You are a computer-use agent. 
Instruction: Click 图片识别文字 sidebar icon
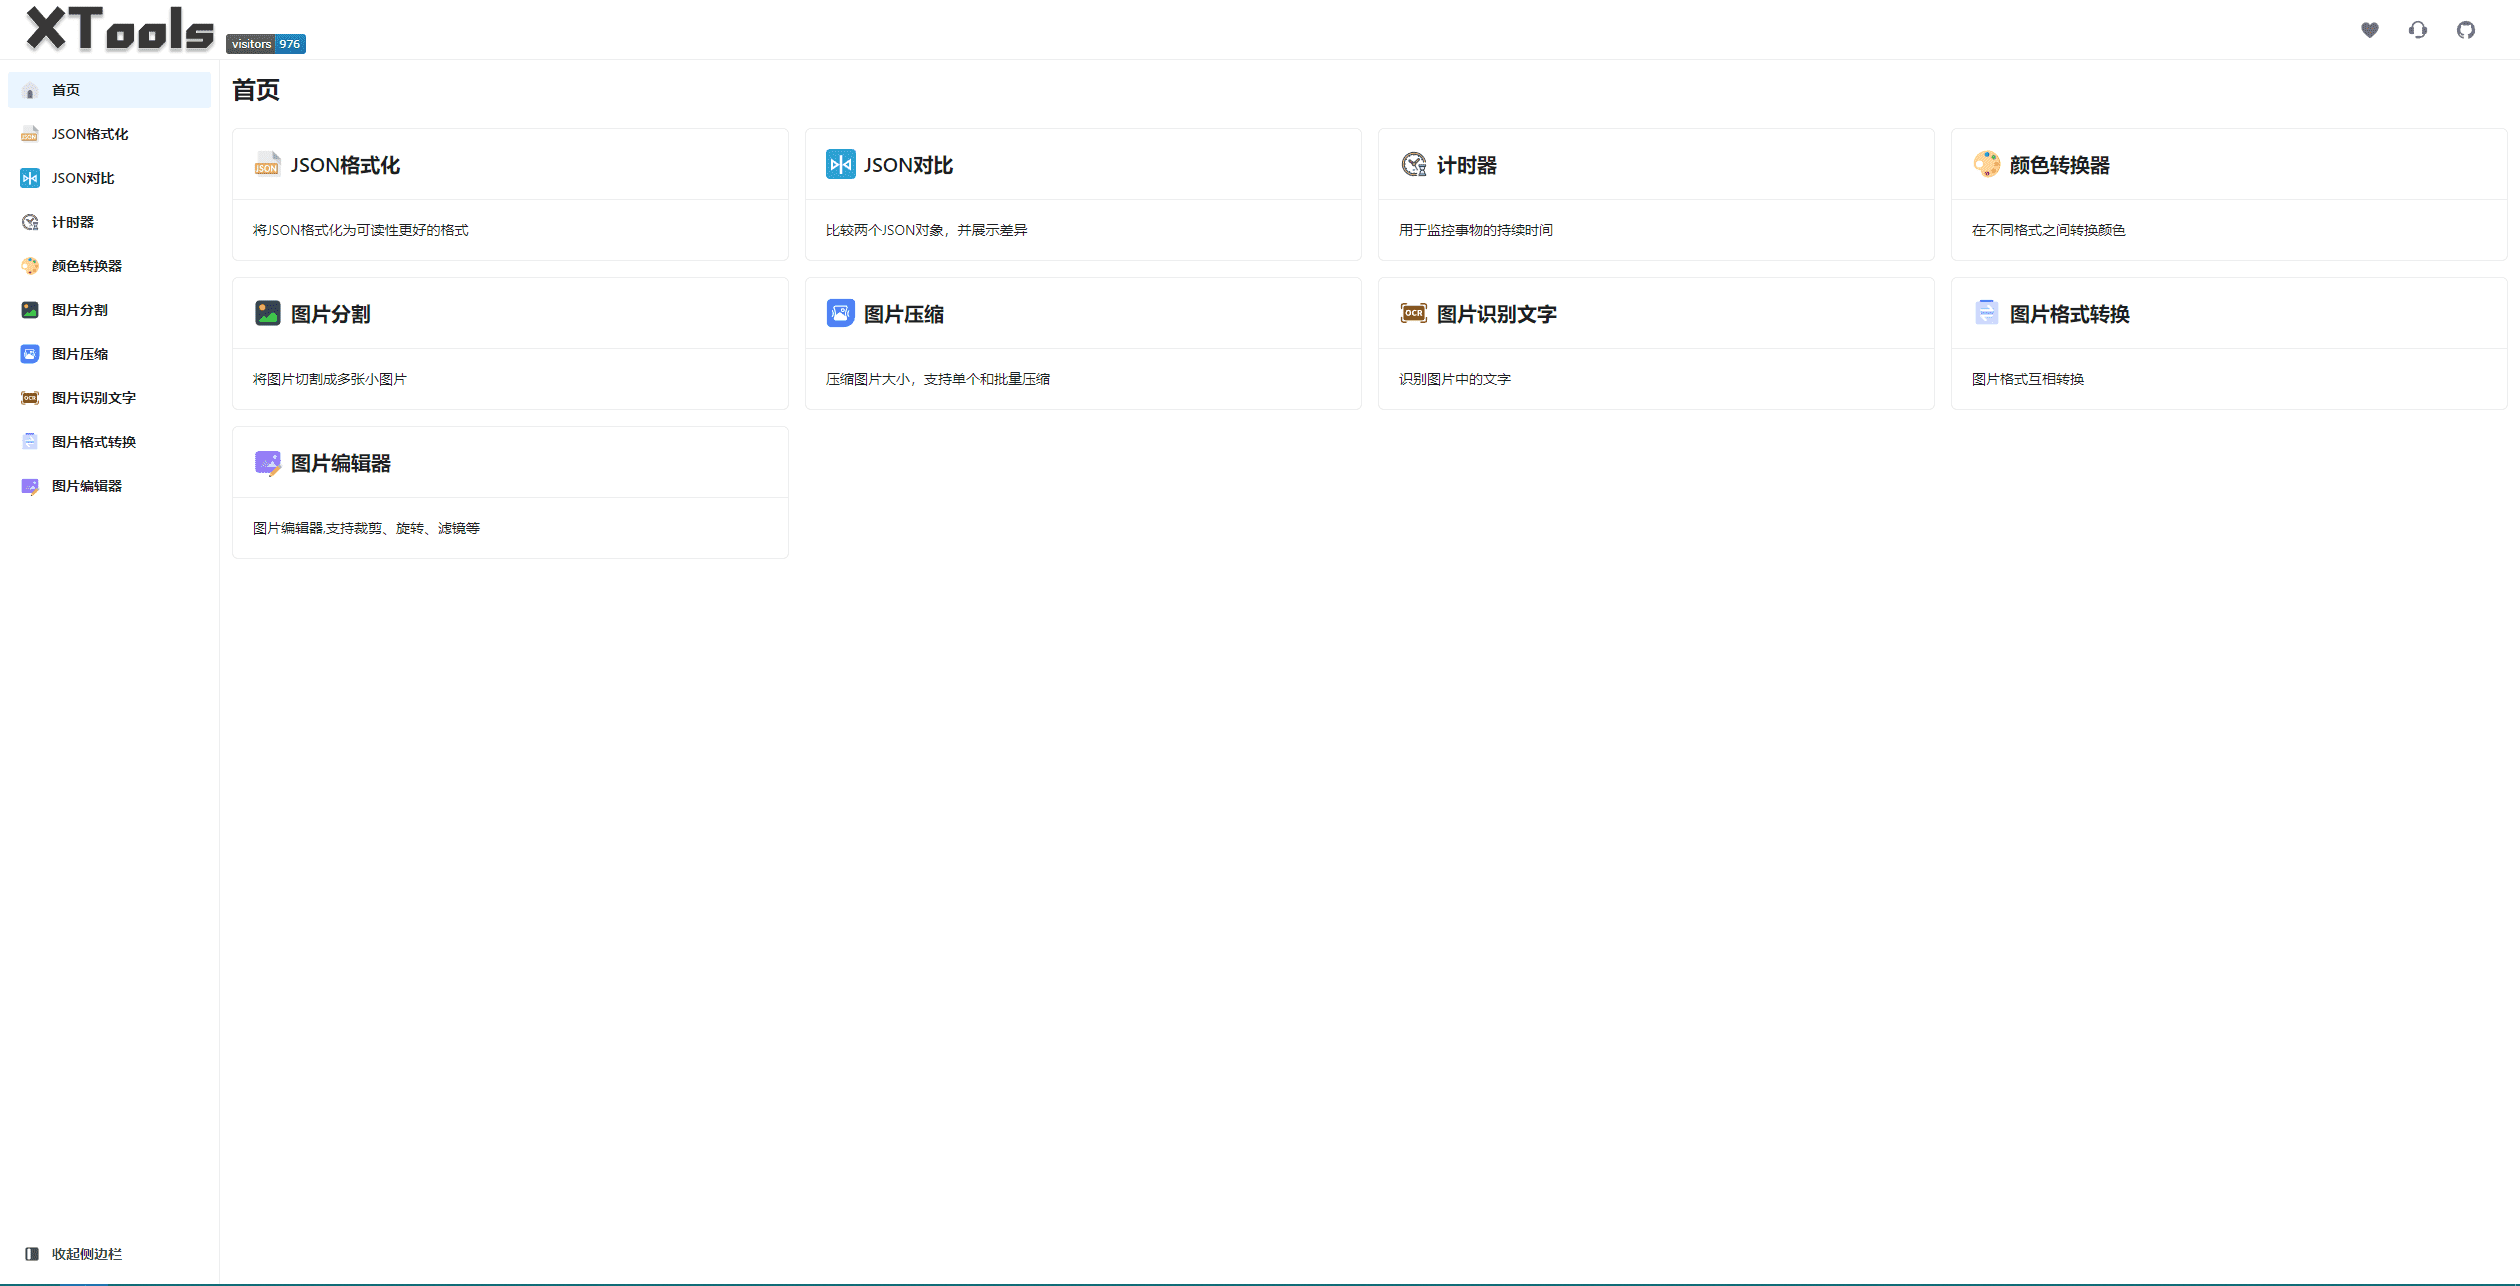pos(28,397)
